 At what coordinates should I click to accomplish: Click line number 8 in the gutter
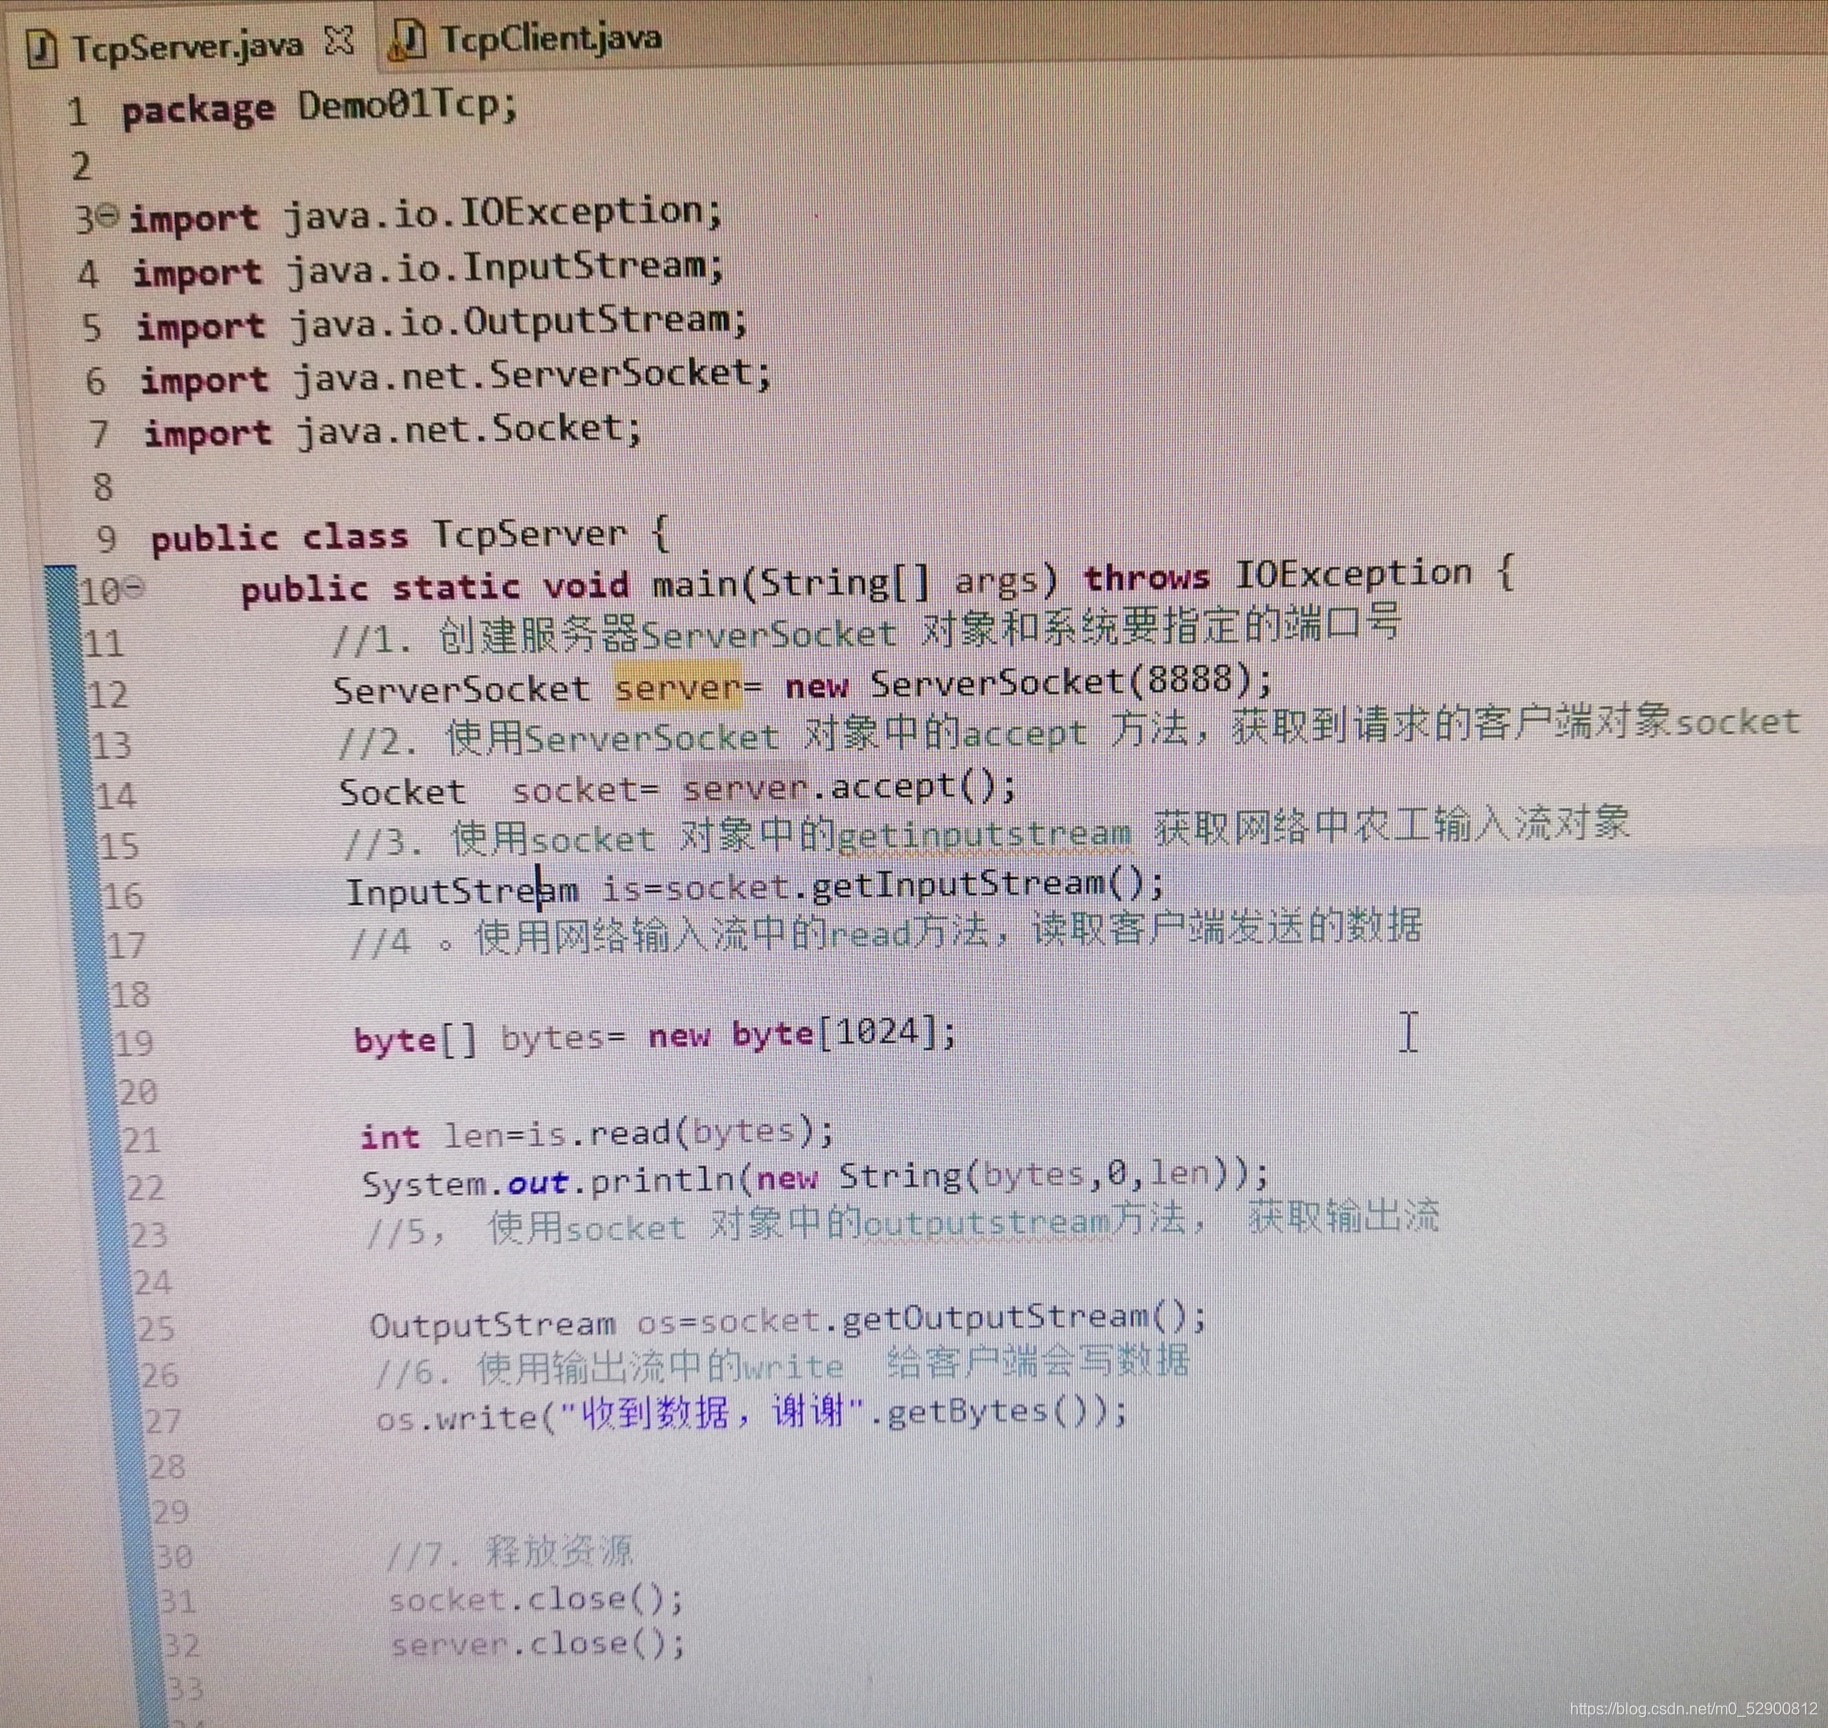click(x=103, y=486)
